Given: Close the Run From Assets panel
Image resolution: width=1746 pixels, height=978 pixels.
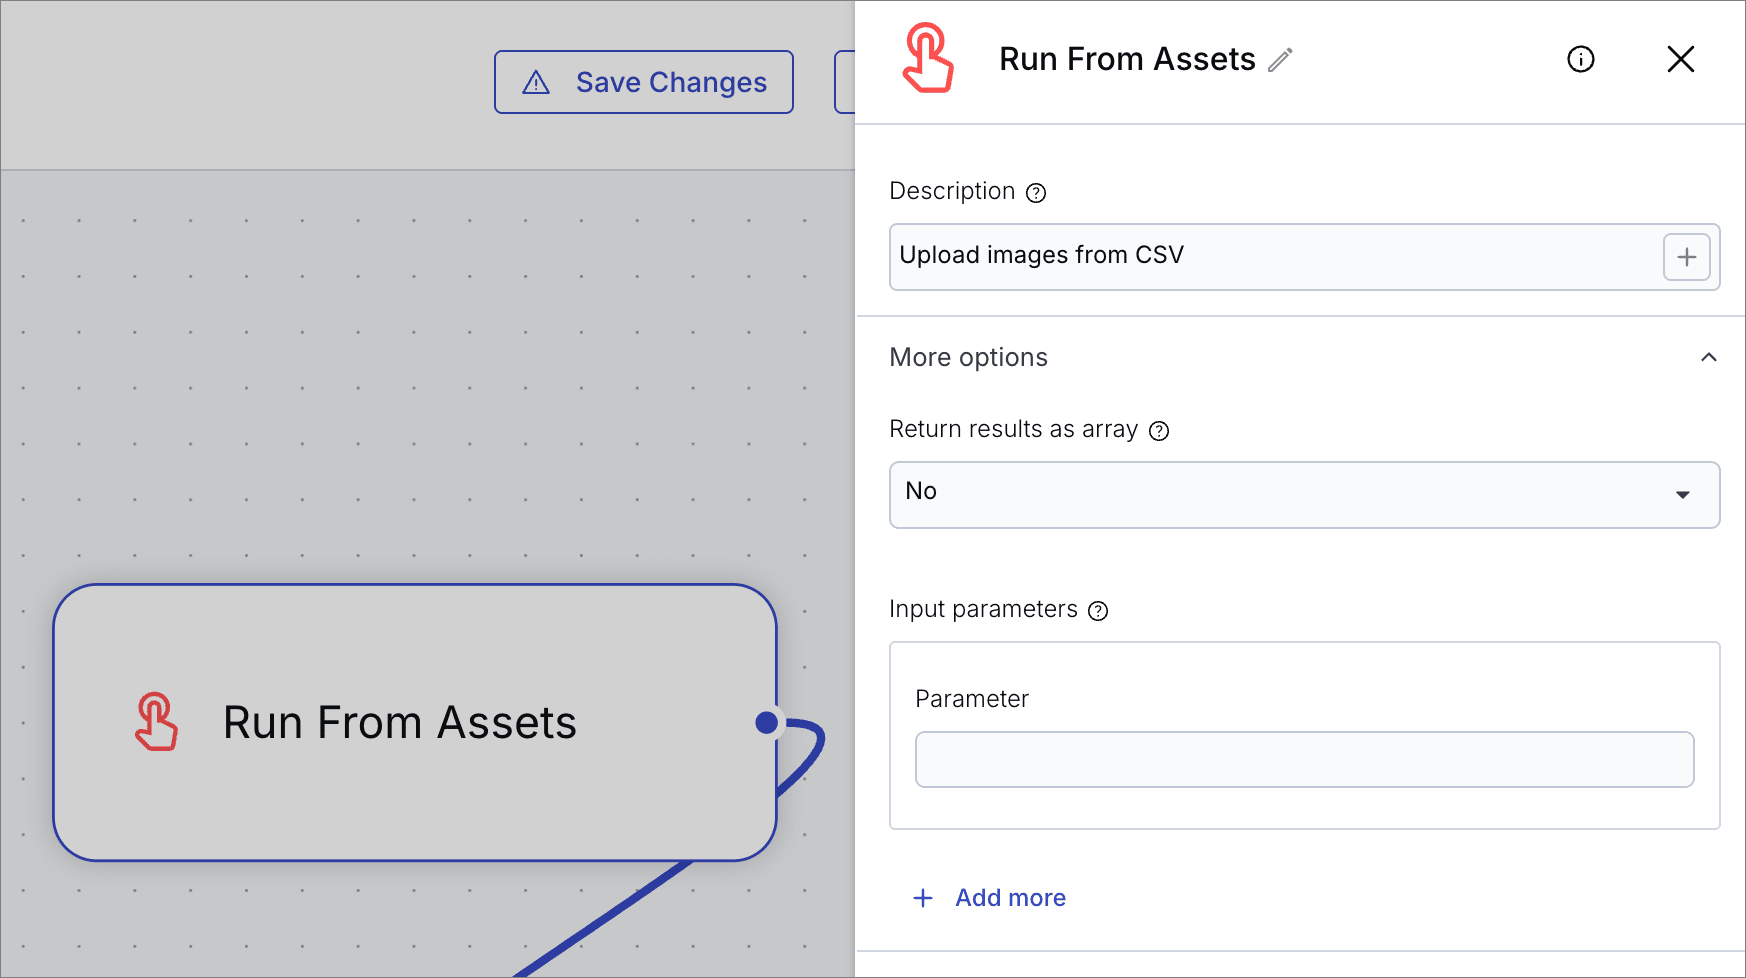Looking at the screenshot, I should coord(1681,59).
